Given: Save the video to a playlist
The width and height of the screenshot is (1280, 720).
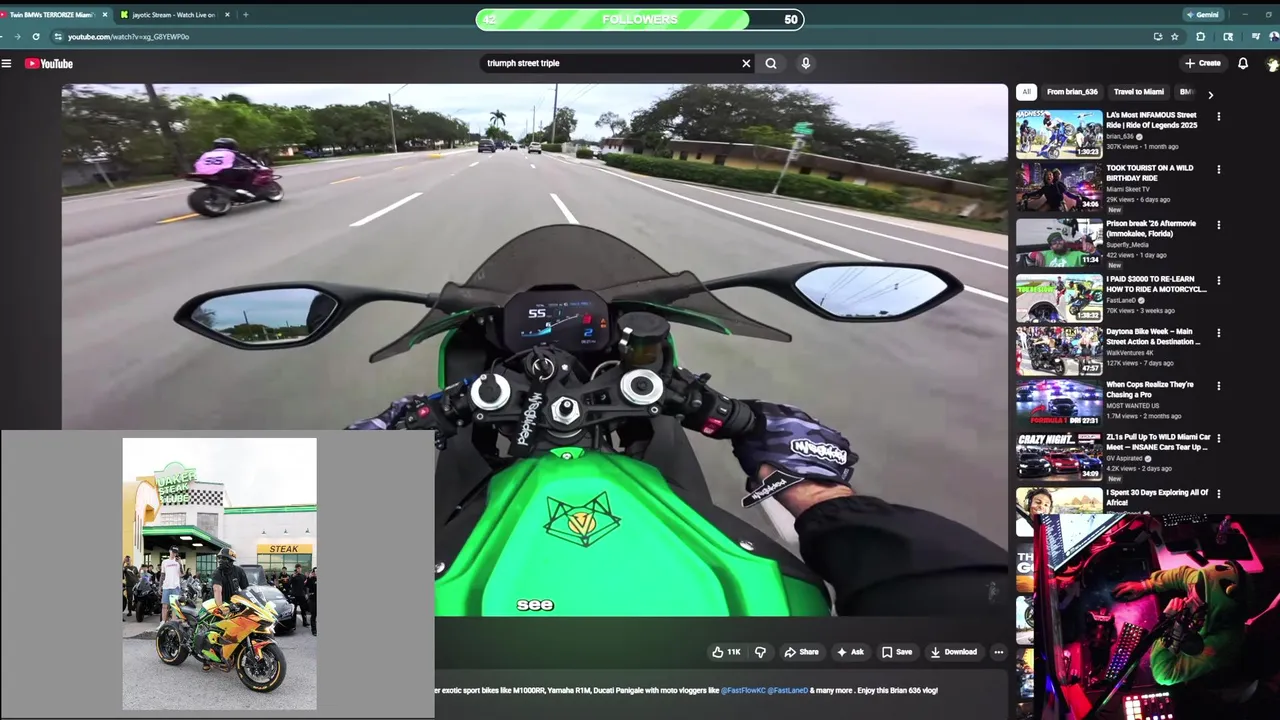Looking at the screenshot, I should [x=897, y=652].
